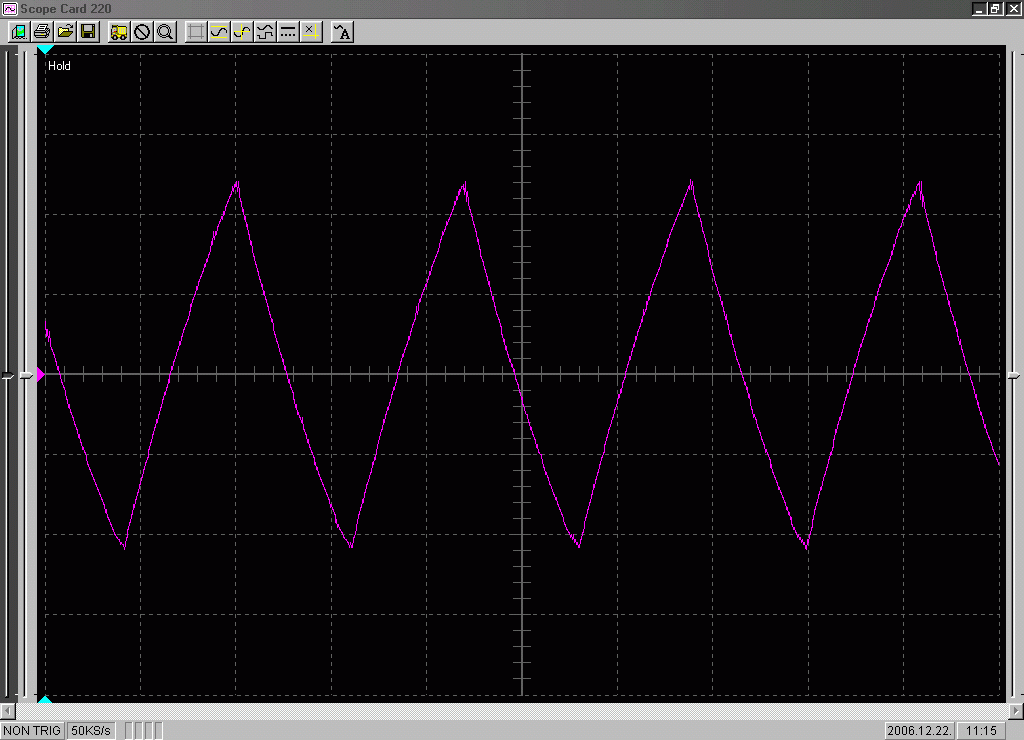Click the cyan marker at graph bottom

[x=44, y=700]
